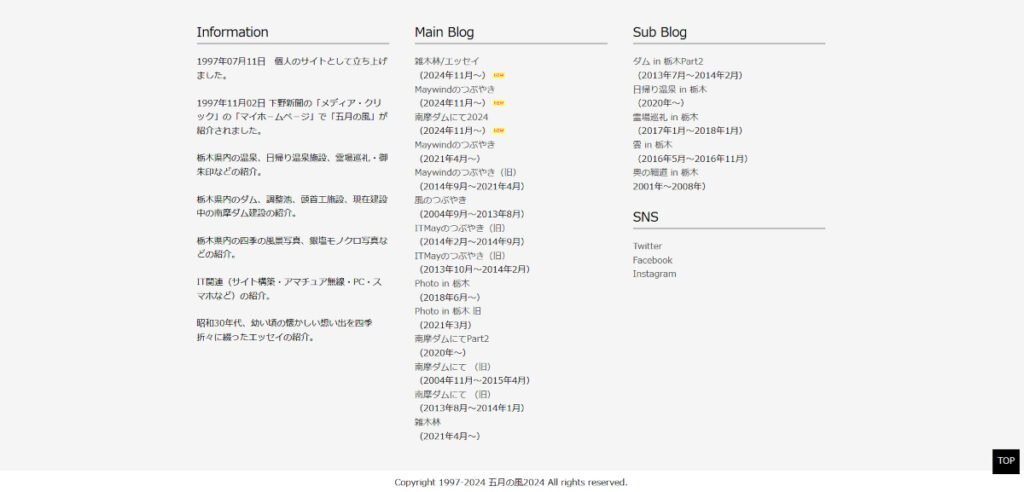
Task: Open the 雑木林/エッセイ blog link
Action: point(447,61)
